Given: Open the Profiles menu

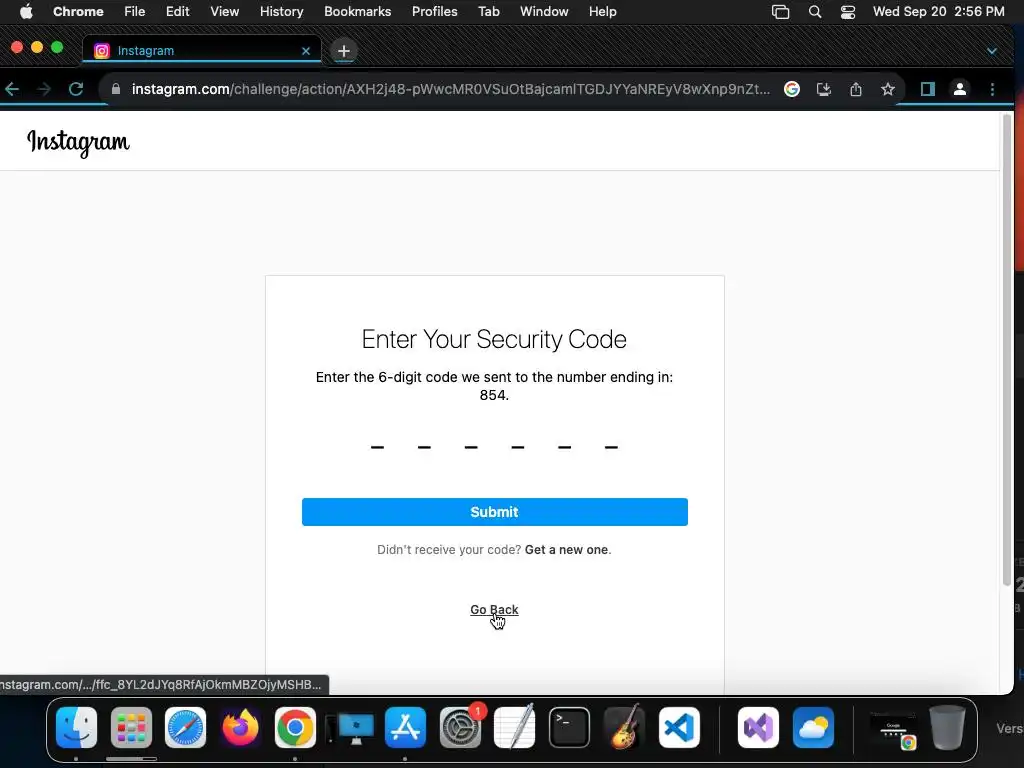Looking at the screenshot, I should (434, 11).
